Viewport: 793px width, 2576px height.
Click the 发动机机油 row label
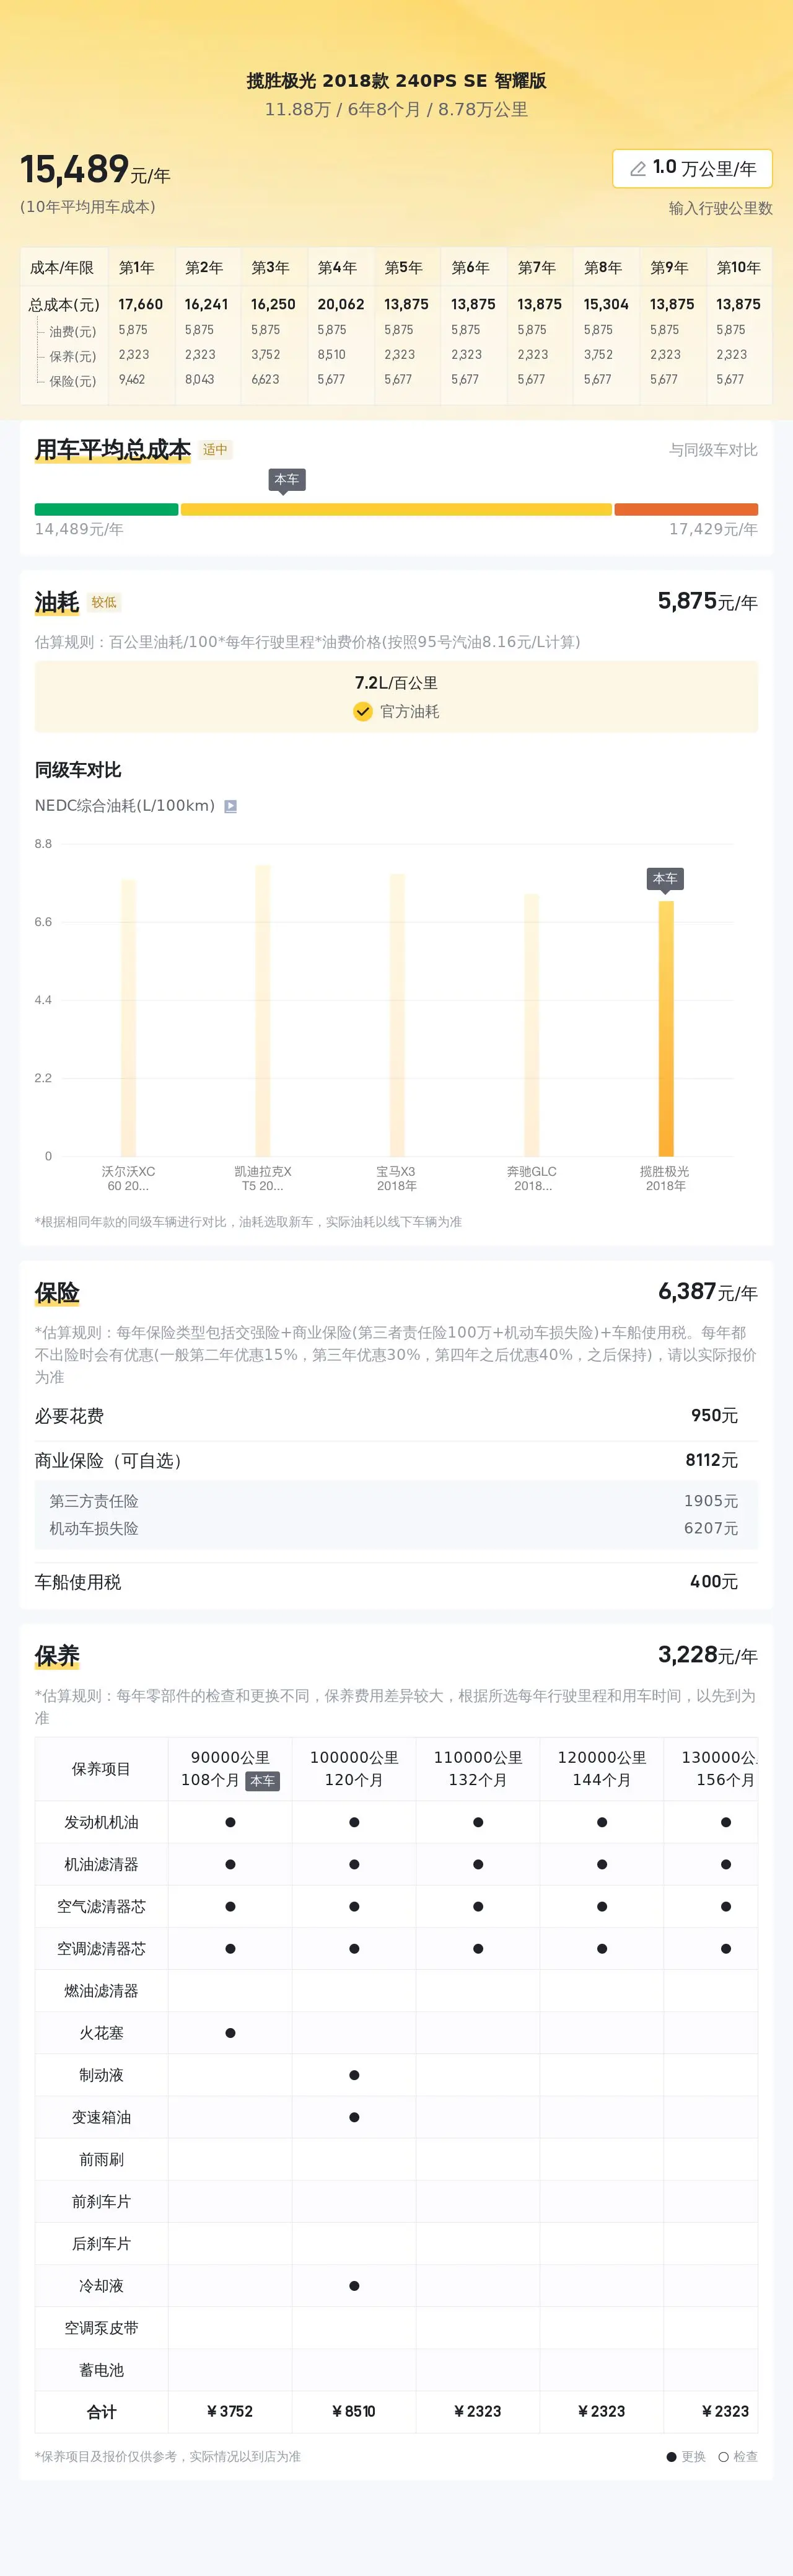pos(101,1822)
